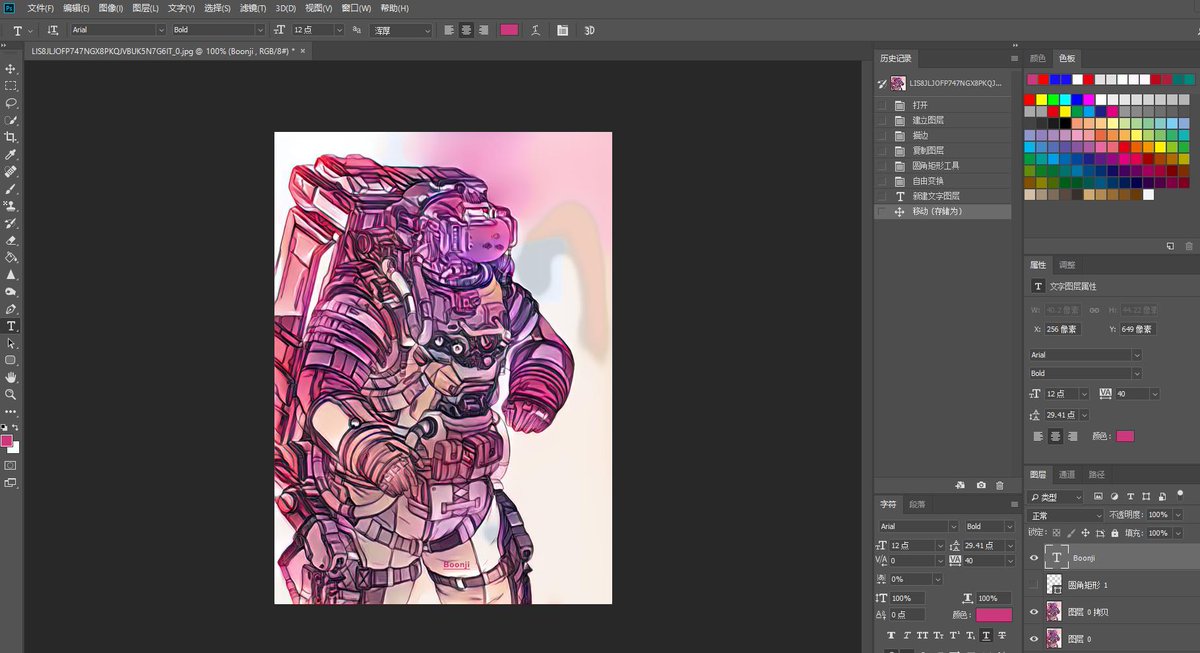Delete current state with the history trash icon

click(x=999, y=485)
